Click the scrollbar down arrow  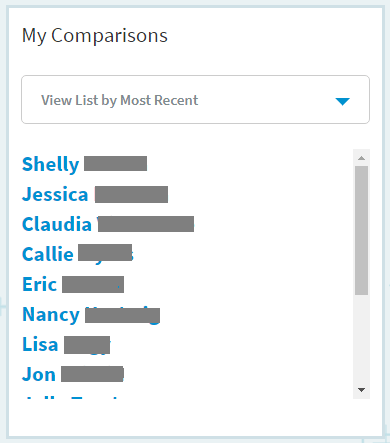[x=361, y=389]
